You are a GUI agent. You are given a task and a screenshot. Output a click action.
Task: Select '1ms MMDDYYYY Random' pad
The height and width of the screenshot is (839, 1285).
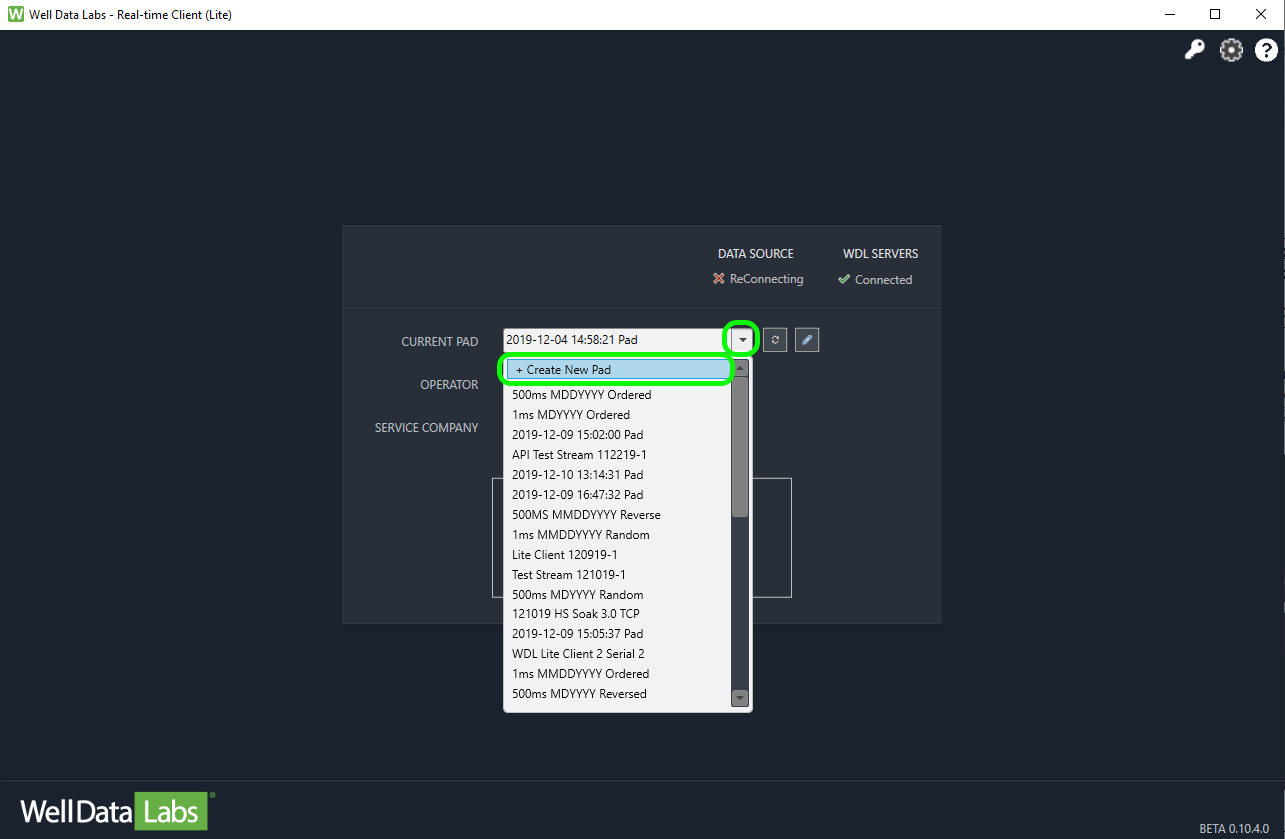618,535
